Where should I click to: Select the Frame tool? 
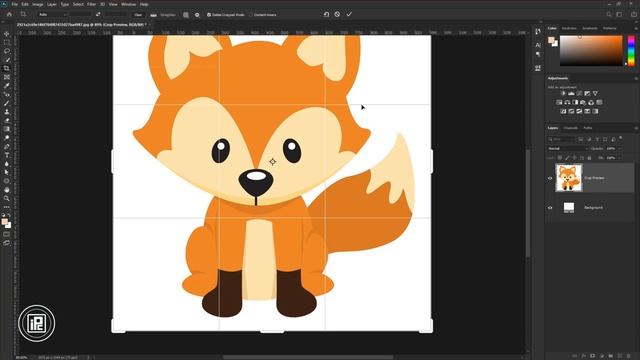[x=7, y=77]
